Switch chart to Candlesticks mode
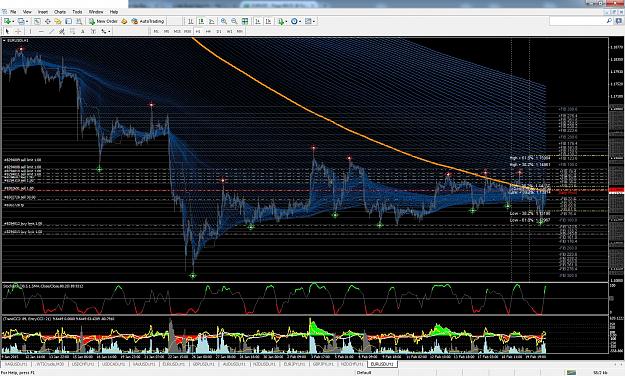The width and height of the screenshot is (625, 376). click(201, 21)
